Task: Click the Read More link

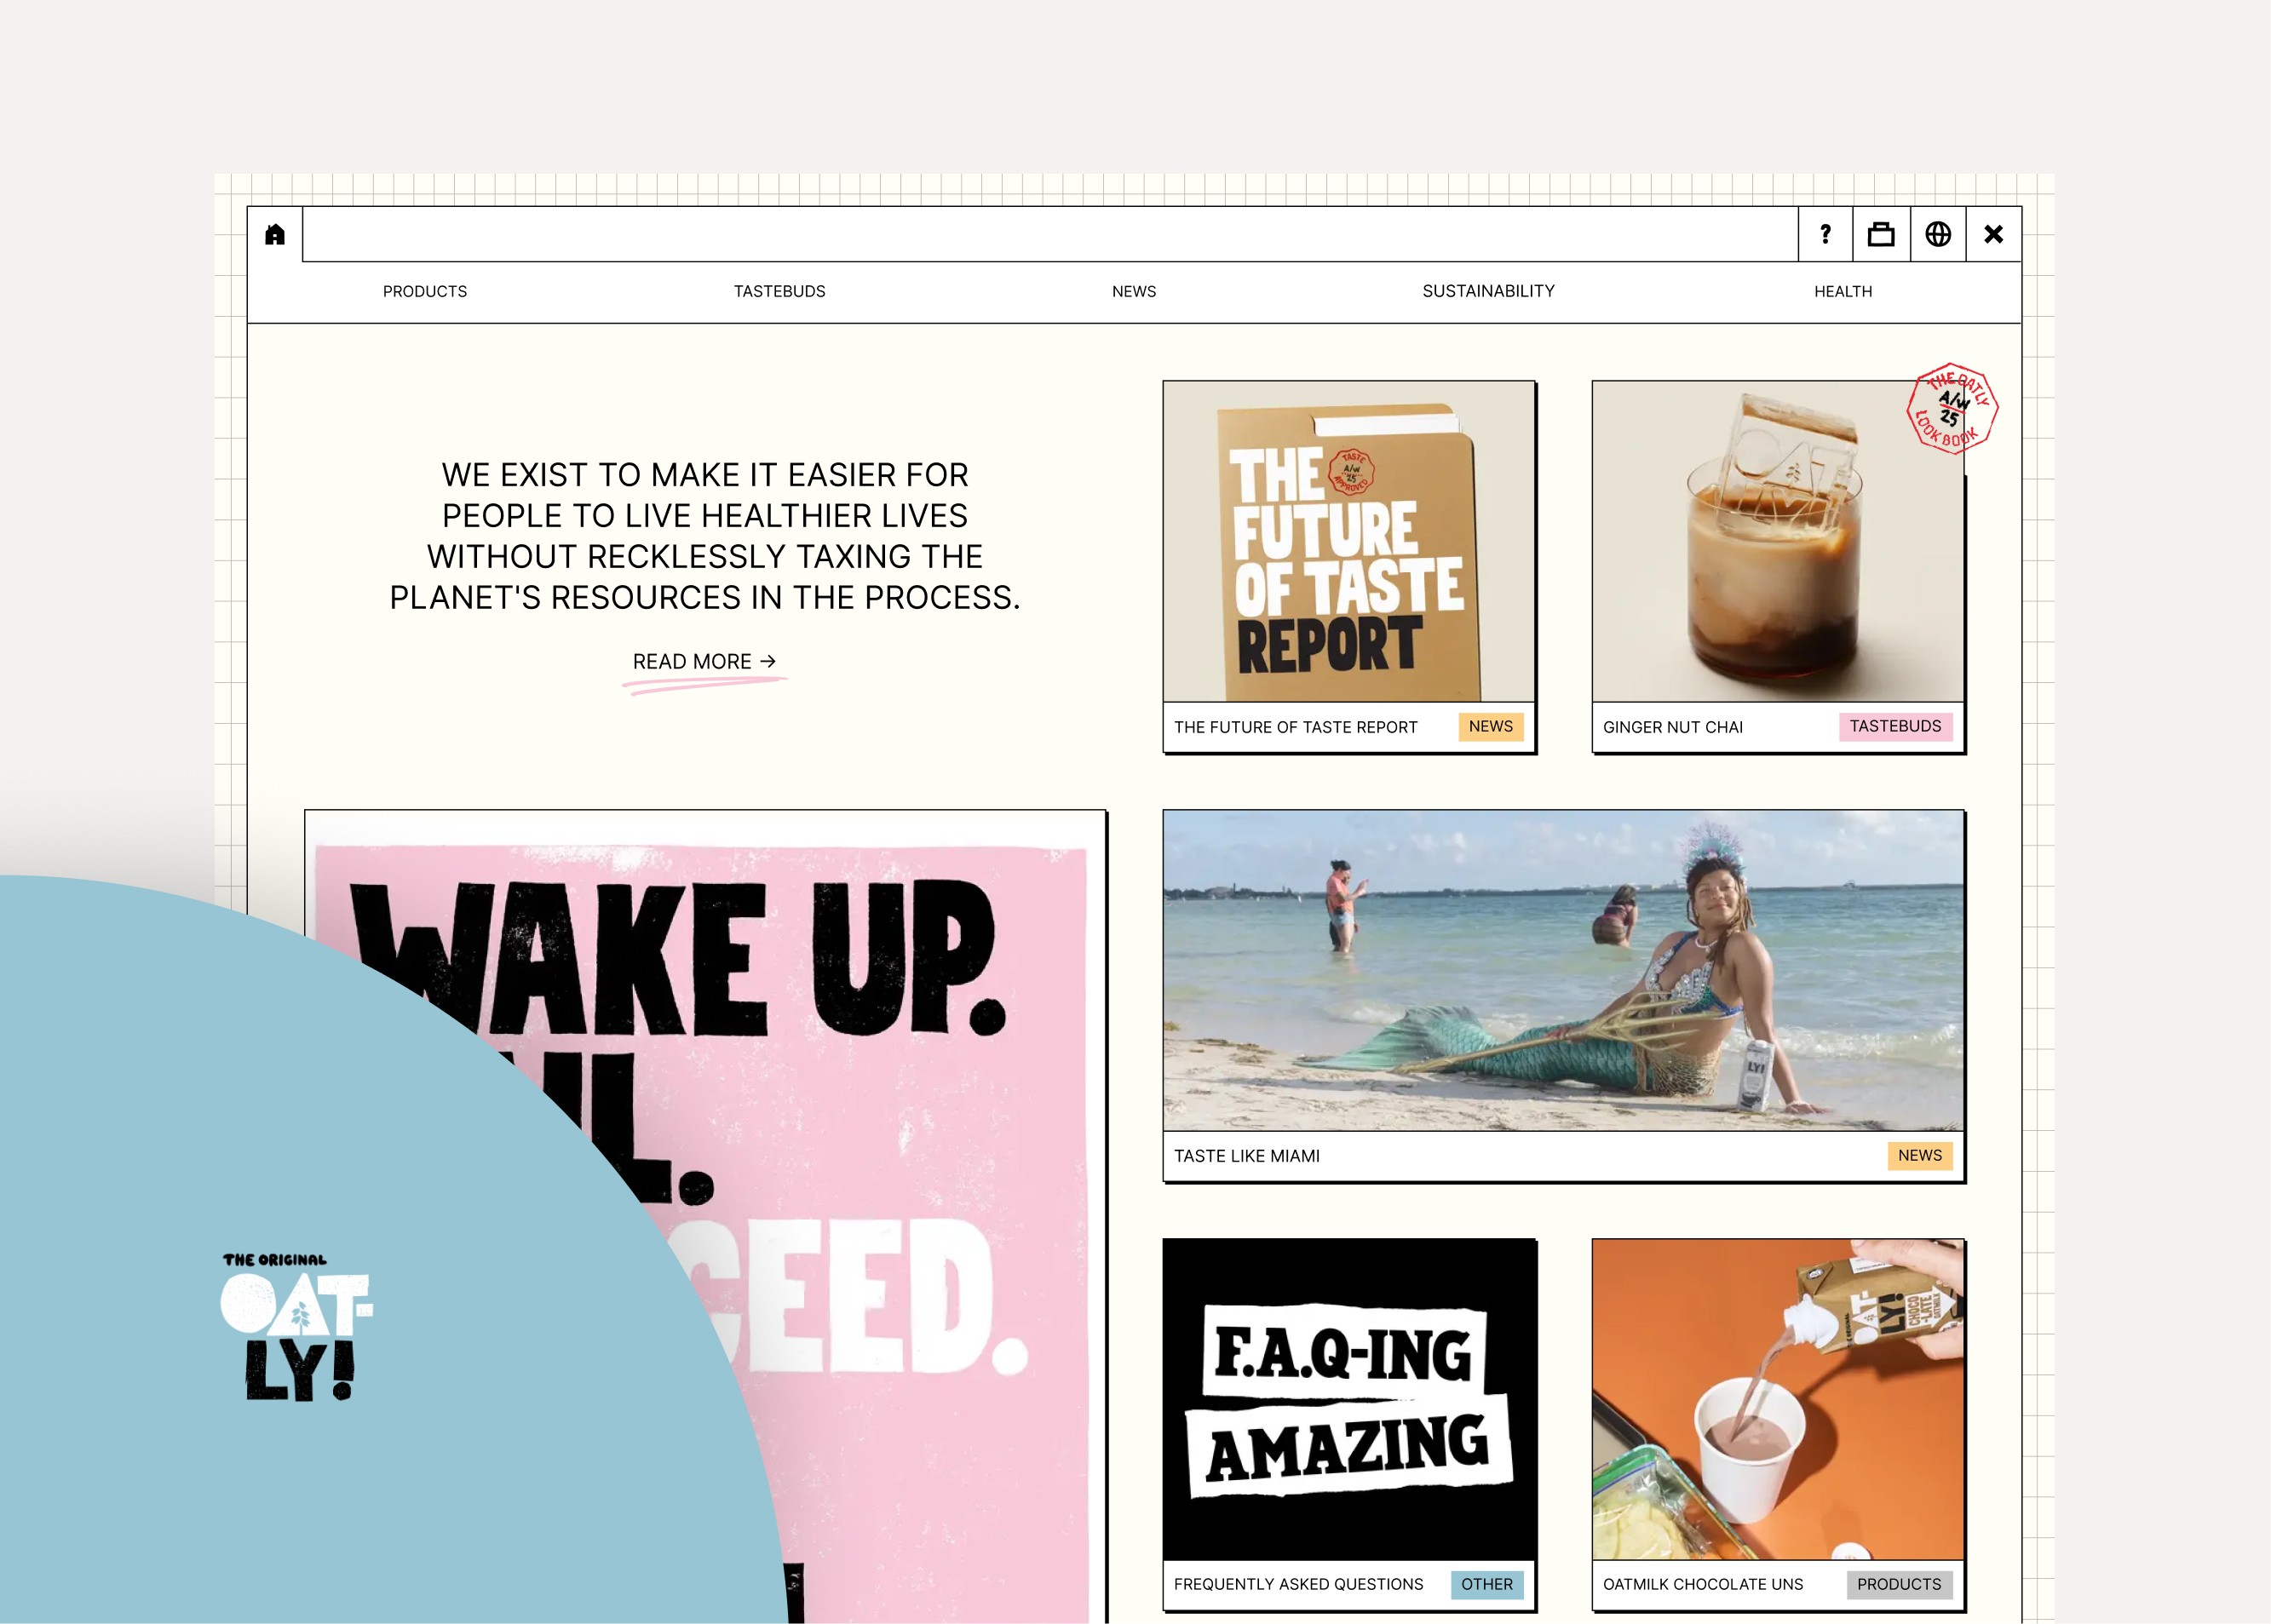Action: pyautogui.click(x=704, y=662)
